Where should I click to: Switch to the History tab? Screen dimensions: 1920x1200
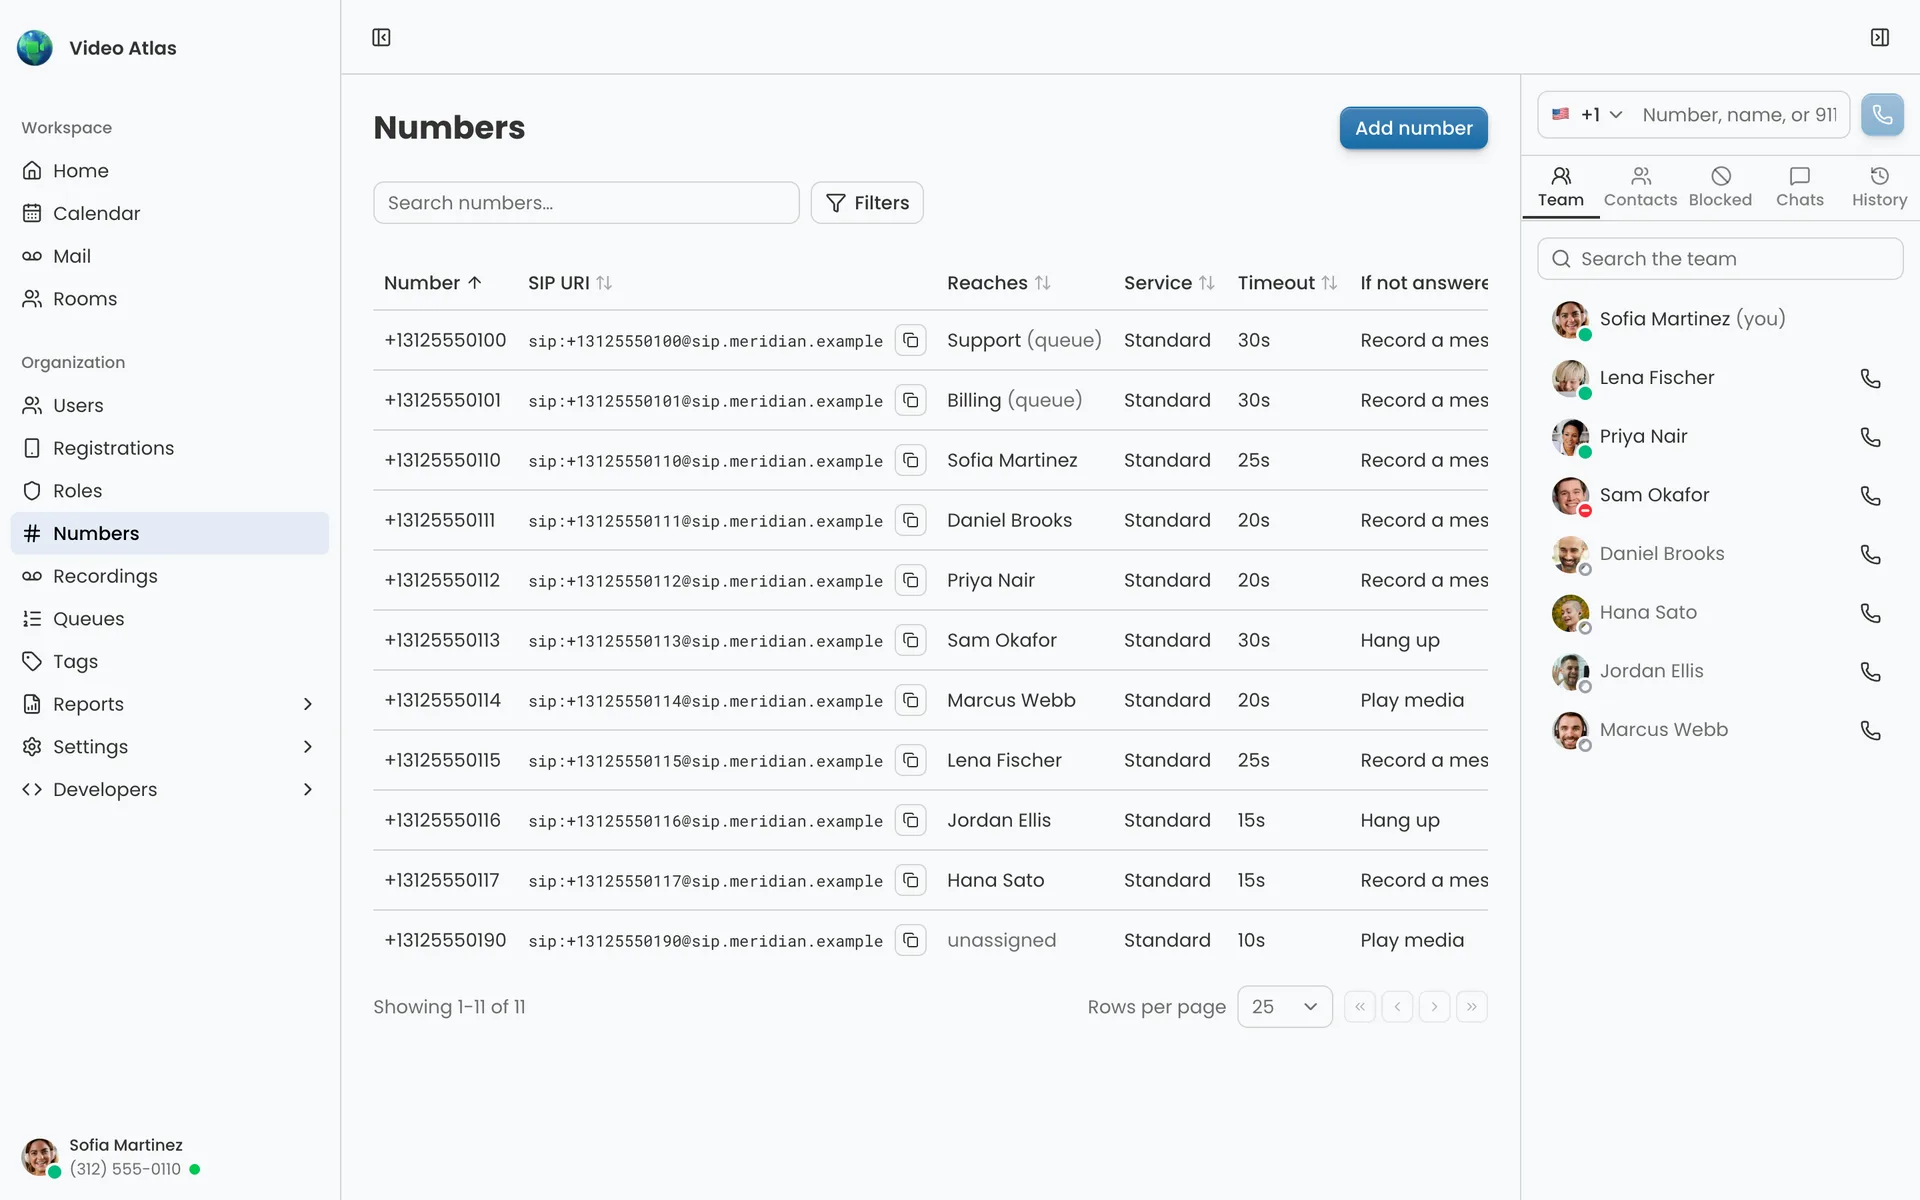pyautogui.click(x=1879, y=188)
